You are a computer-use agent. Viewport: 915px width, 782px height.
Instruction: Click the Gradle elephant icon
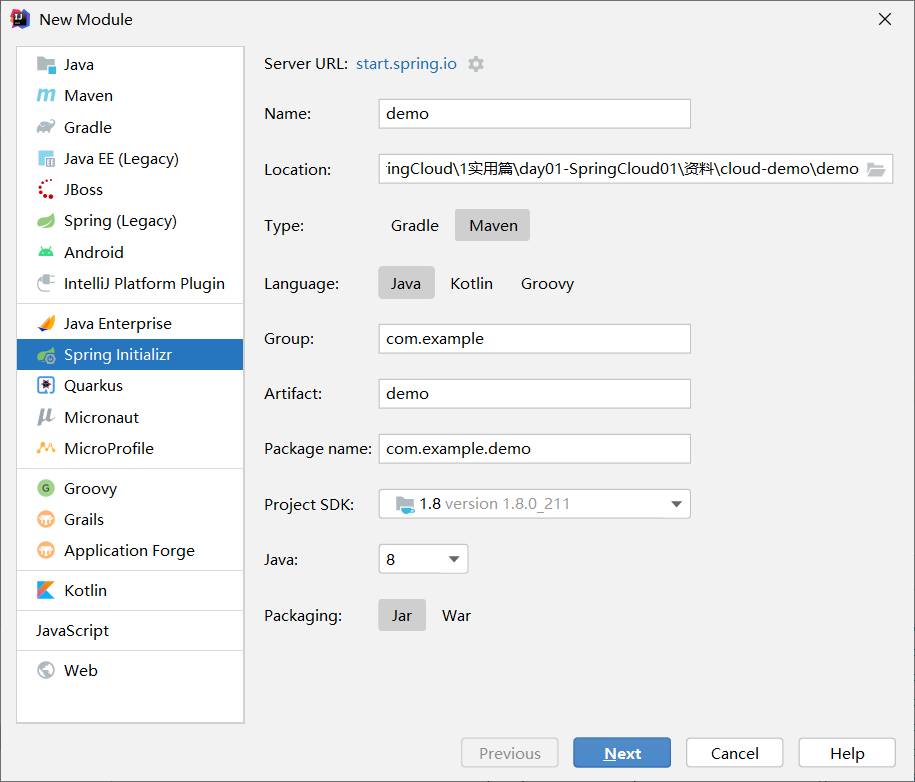pos(46,127)
